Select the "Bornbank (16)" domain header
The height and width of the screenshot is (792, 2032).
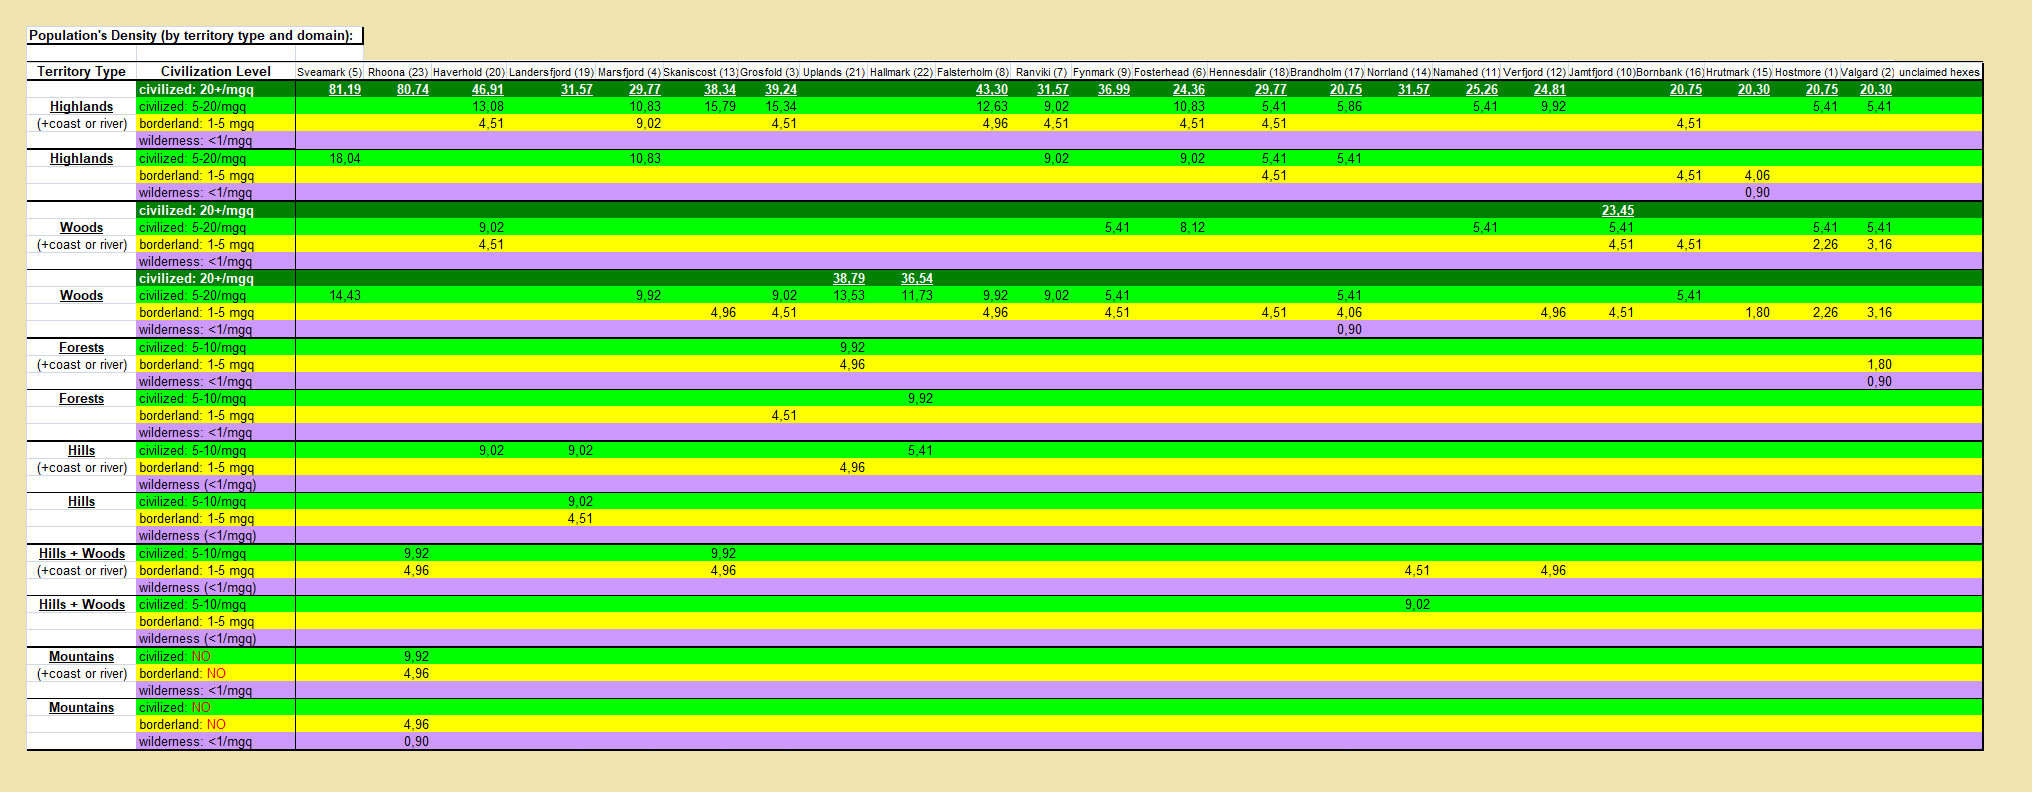(1670, 72)
